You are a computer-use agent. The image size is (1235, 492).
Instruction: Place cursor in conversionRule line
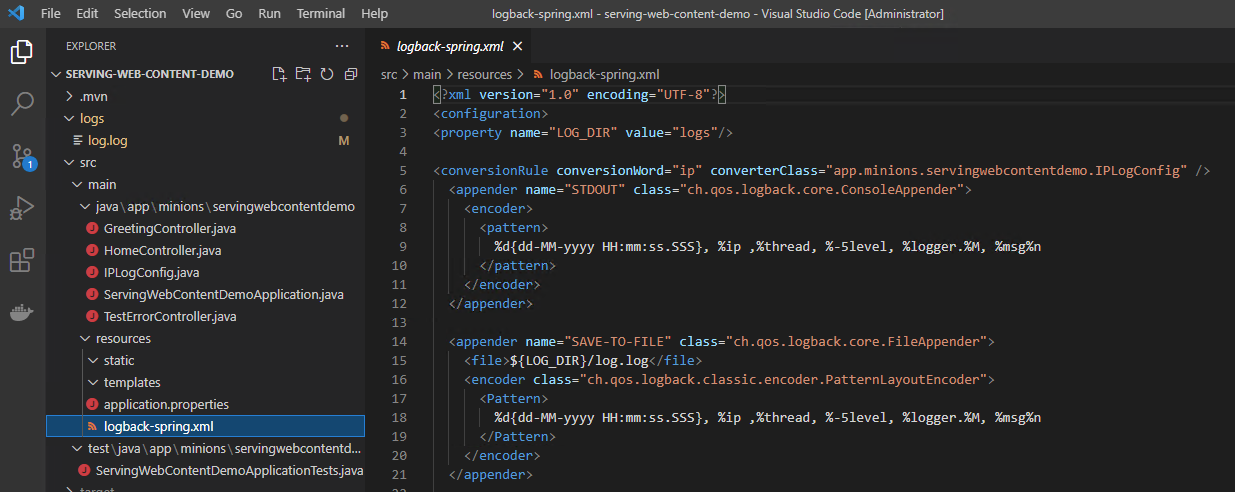tap(822, 170)
